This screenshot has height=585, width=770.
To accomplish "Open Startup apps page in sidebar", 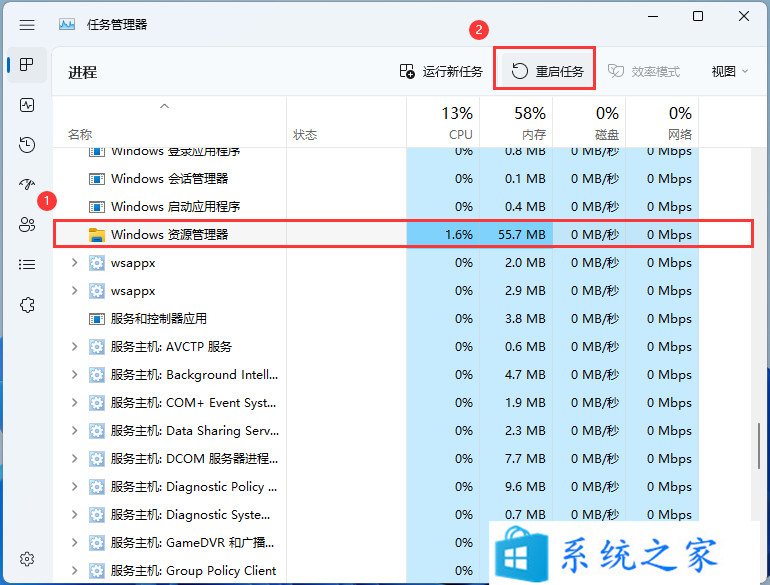I will [x=27, y=185].
